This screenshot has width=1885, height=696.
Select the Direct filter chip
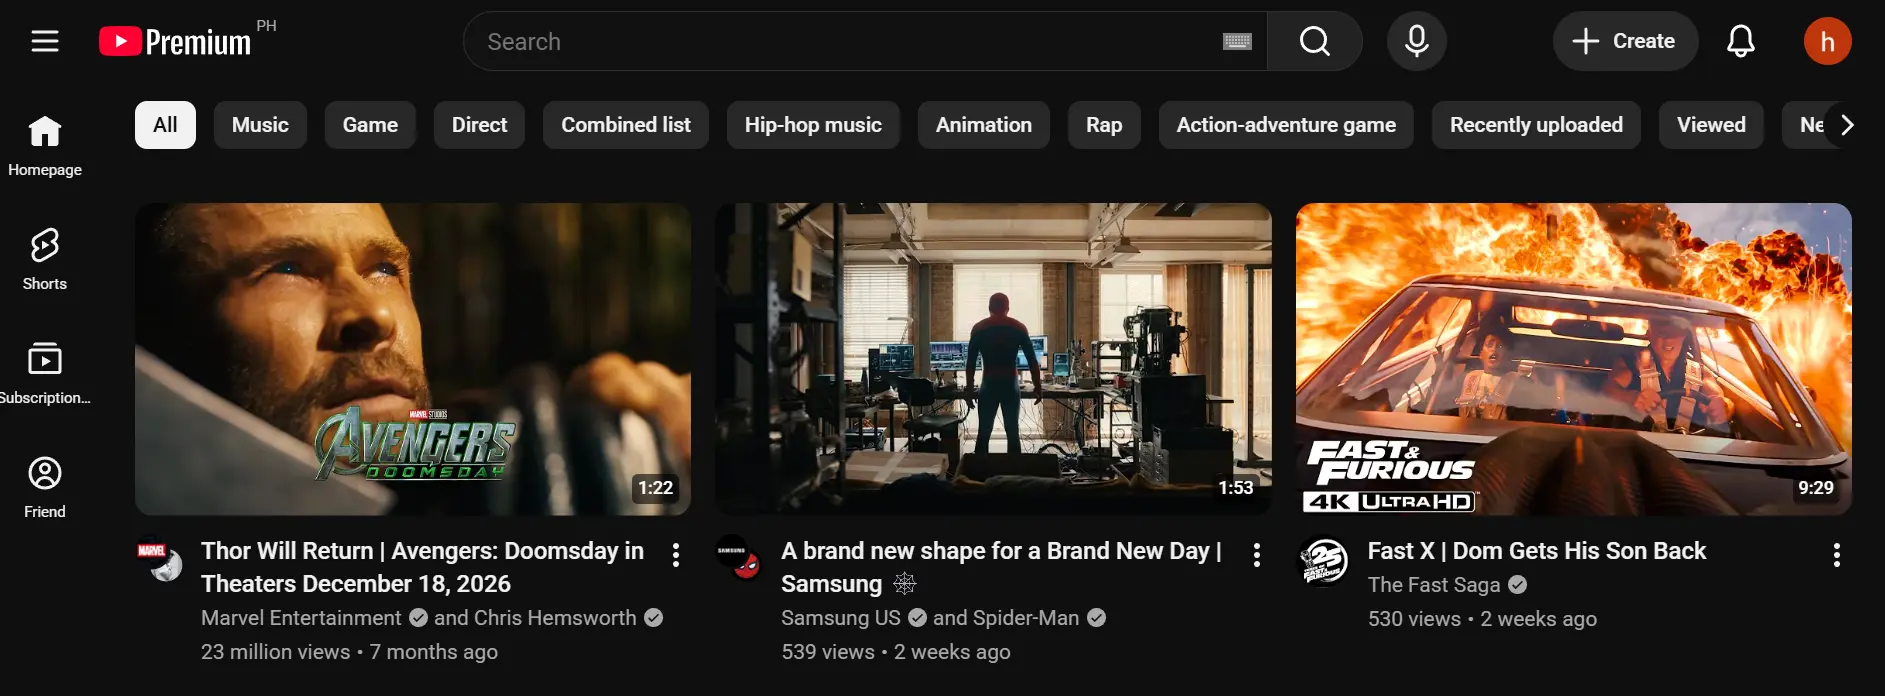479,125
